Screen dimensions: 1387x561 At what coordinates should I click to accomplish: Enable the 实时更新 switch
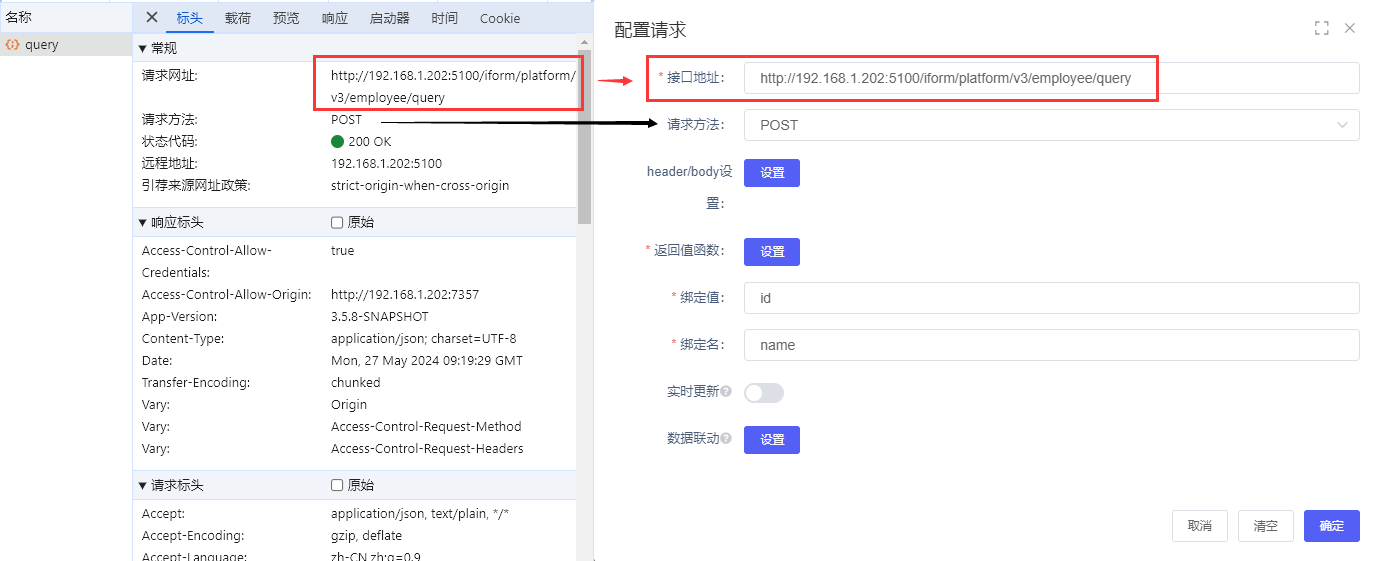point(764,393)
